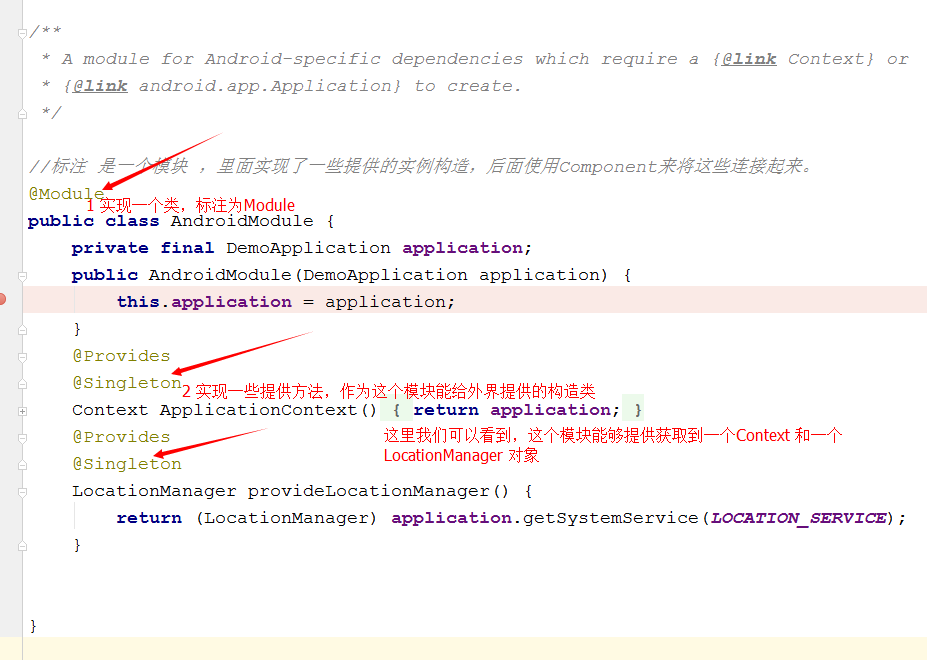The width and height of the screenshot is (927, 660).
Task: Click the 'LOCATION_SERVICE' constant
Action: [798, 518]
